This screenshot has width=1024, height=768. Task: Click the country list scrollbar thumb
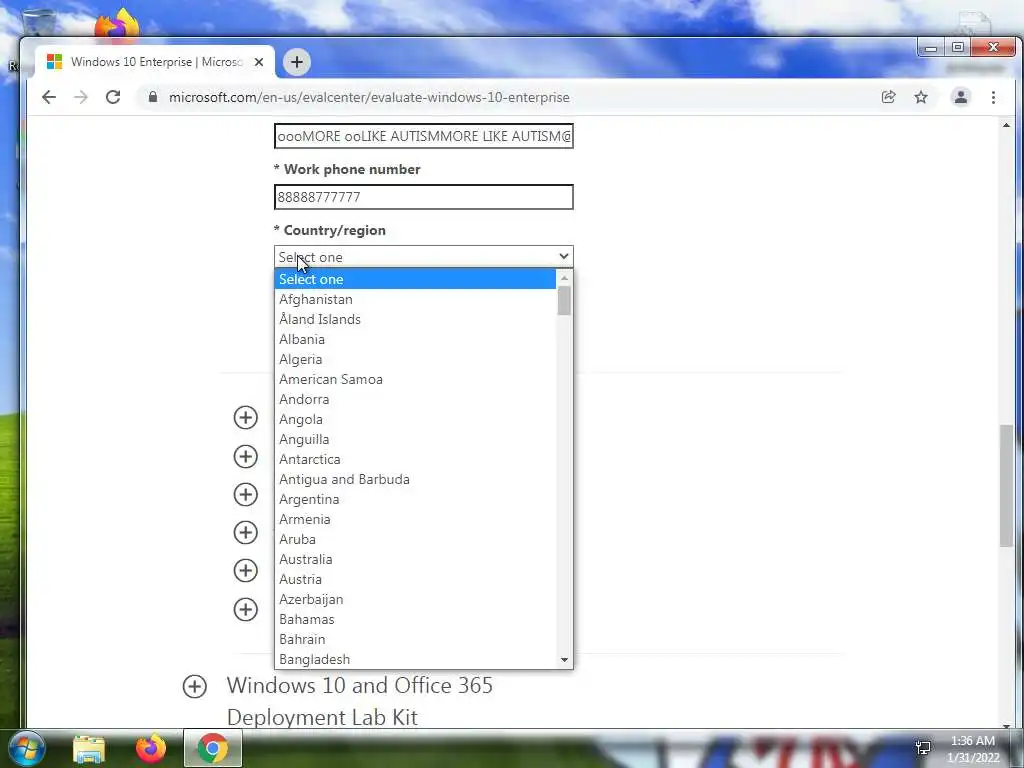point(564,300)
